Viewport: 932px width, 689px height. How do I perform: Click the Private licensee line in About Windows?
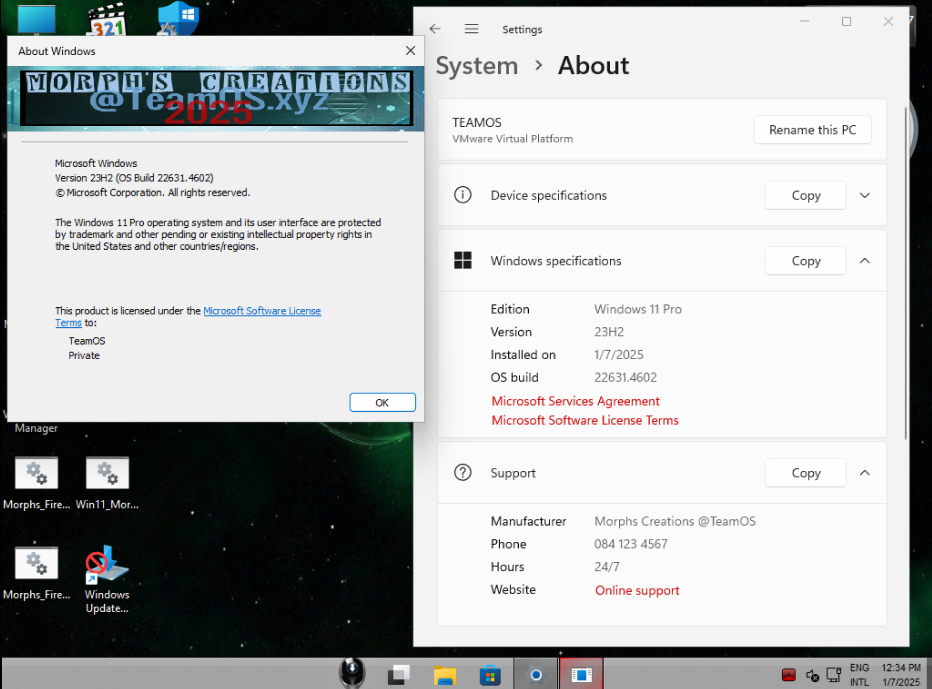point(84,355)
